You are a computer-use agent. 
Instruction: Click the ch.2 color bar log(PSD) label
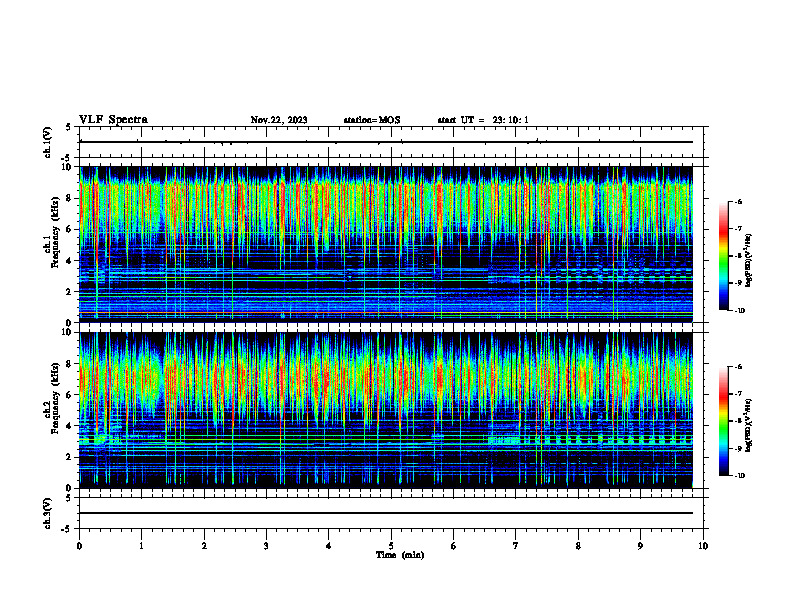(x=749, y=425)
